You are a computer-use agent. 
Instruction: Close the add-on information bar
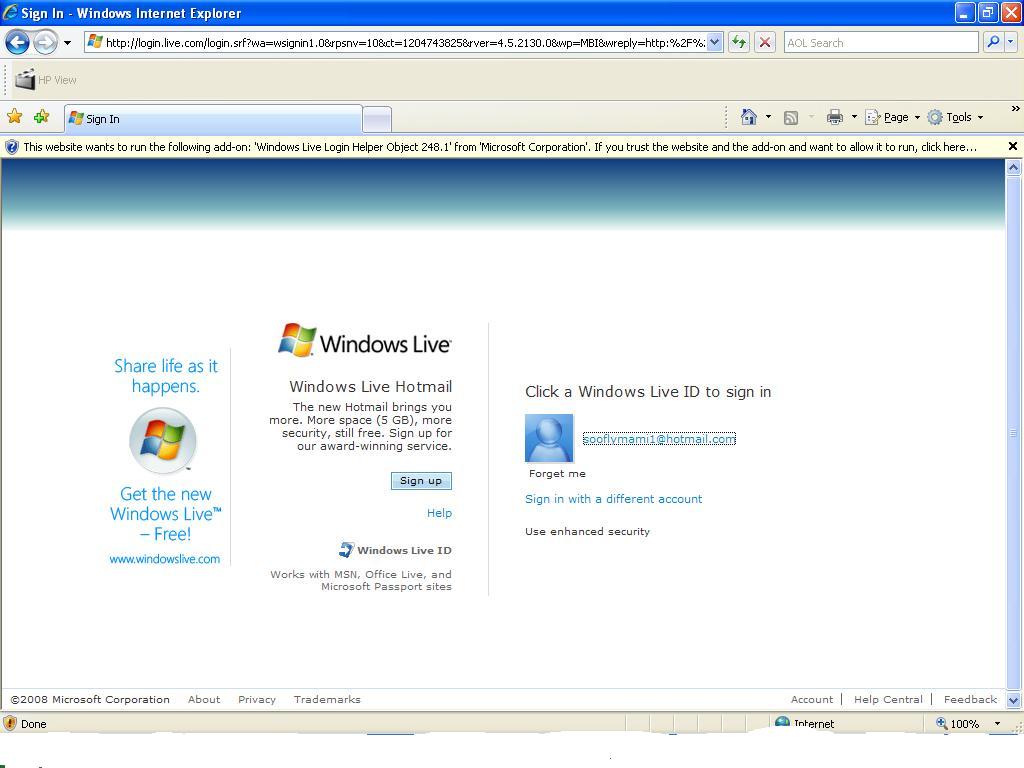coord(1012,146)
